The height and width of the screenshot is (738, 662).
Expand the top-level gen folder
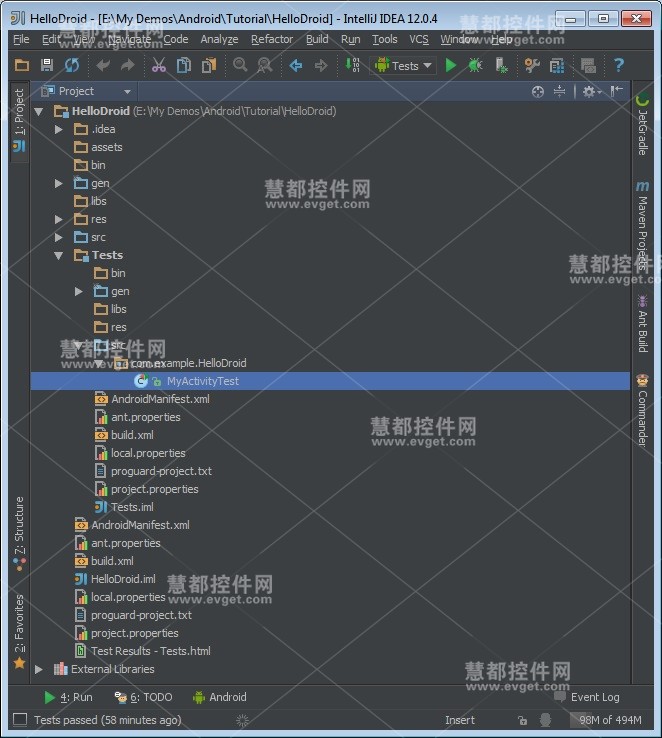click(59, 183)
